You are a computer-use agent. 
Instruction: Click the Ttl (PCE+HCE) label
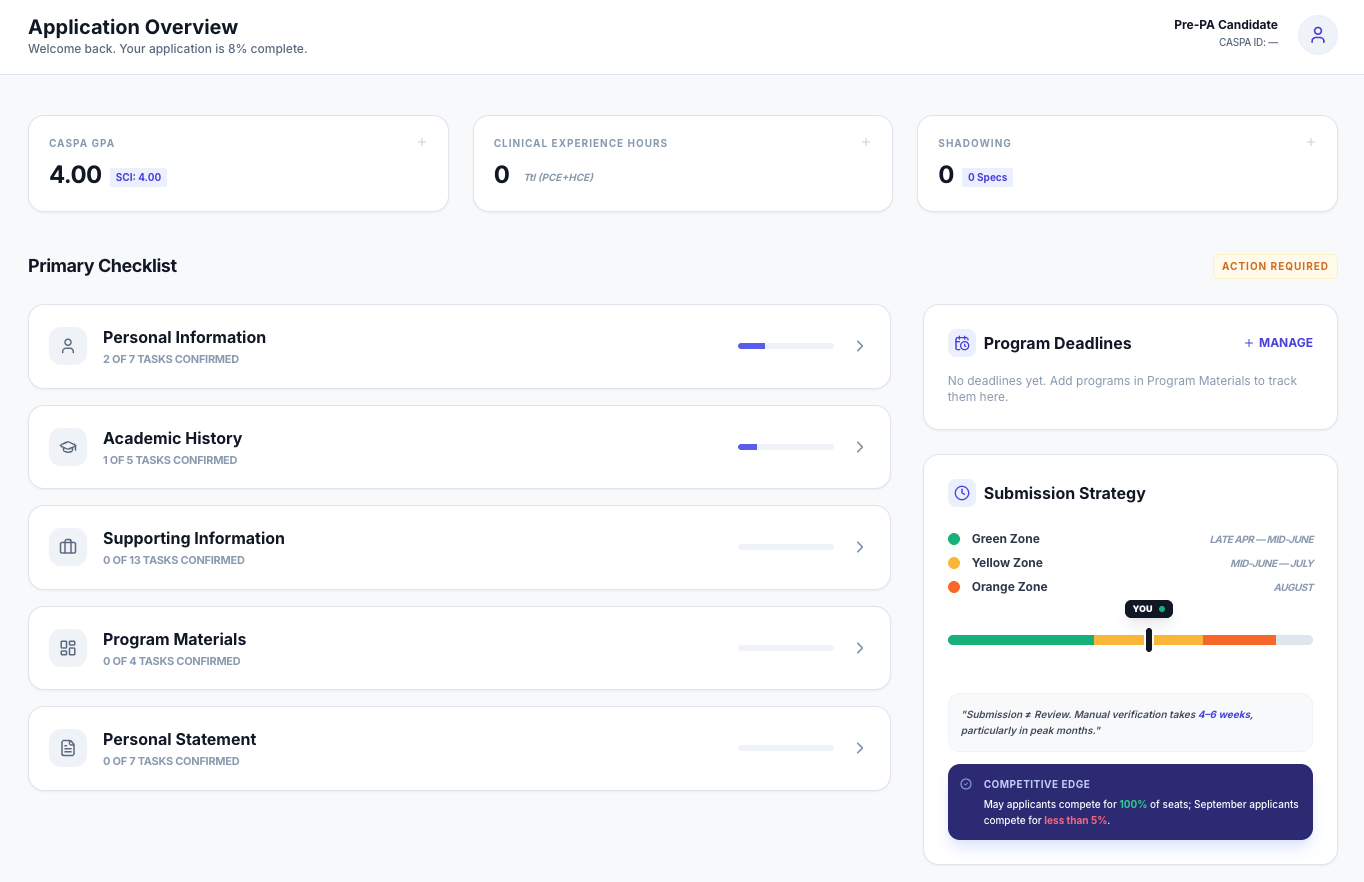coord(558,178)
